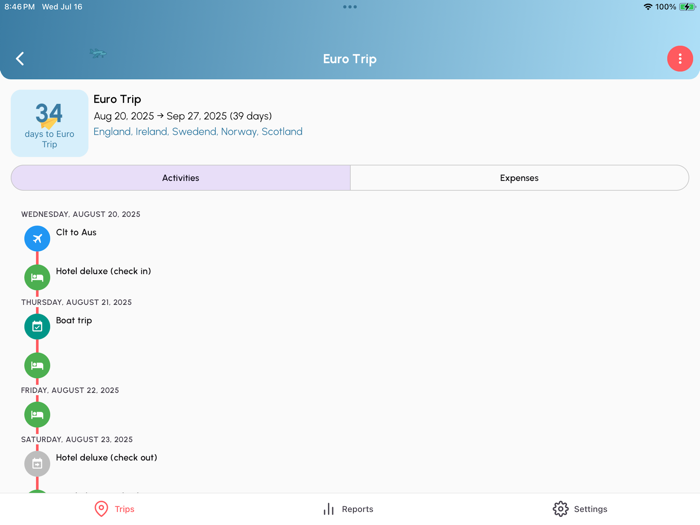This screenshot has height=525, width=700.
Task: Open the Trips tab in bottom bar
Action: [114, 509]
